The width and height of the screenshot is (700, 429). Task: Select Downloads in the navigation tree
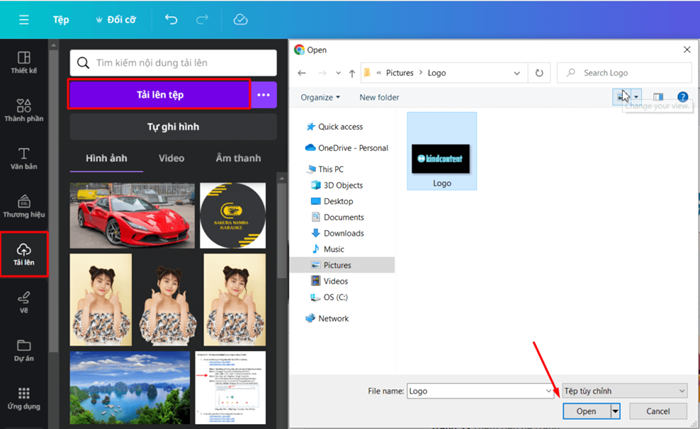(343, 233)
